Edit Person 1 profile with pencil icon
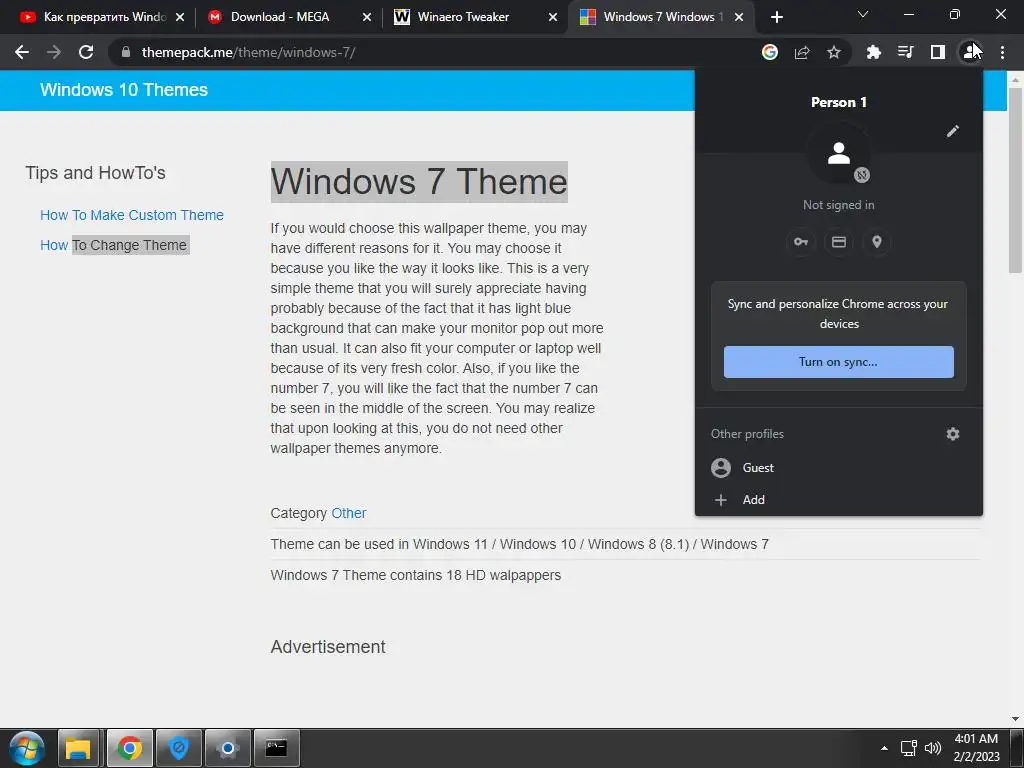Screen dimensions: 1024x768 tap(953, 131)
